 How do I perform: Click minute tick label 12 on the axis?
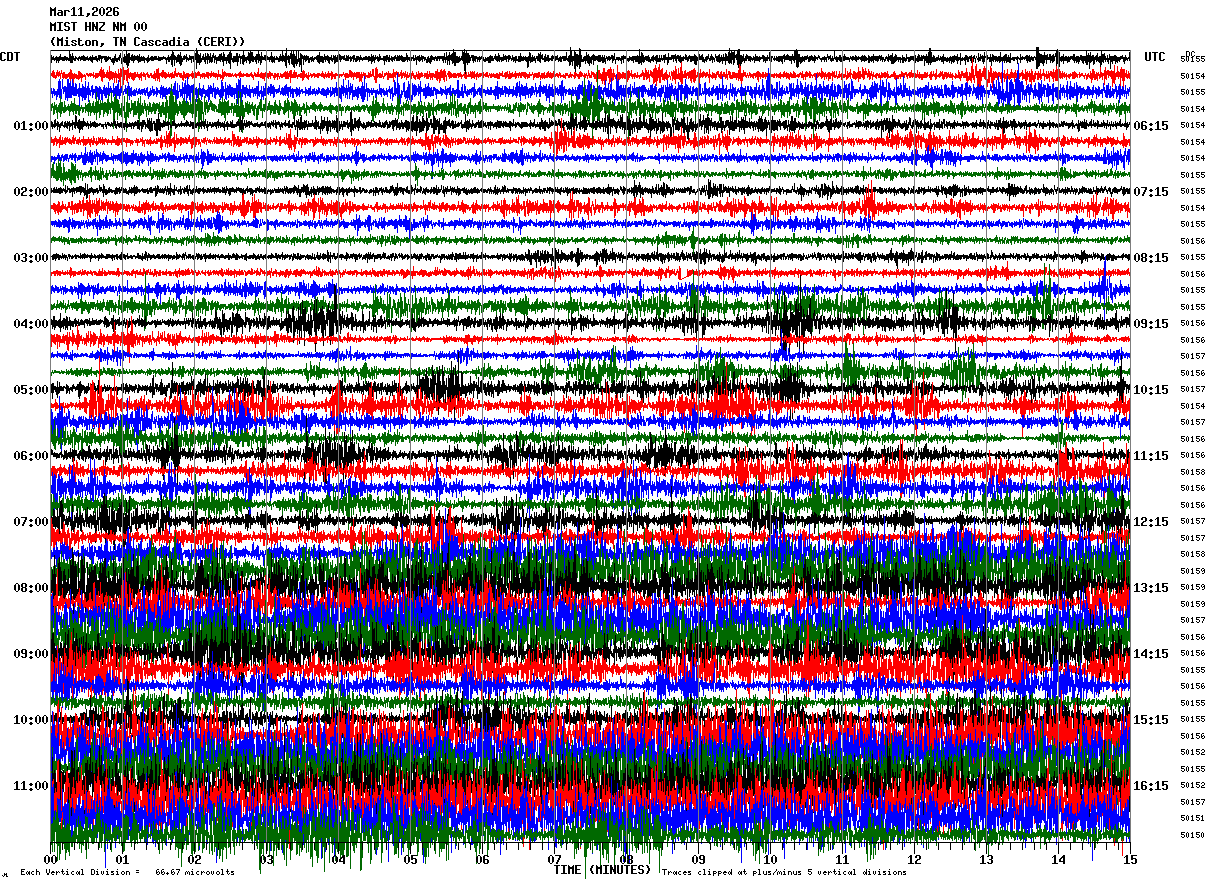click(x=915, y=860)
